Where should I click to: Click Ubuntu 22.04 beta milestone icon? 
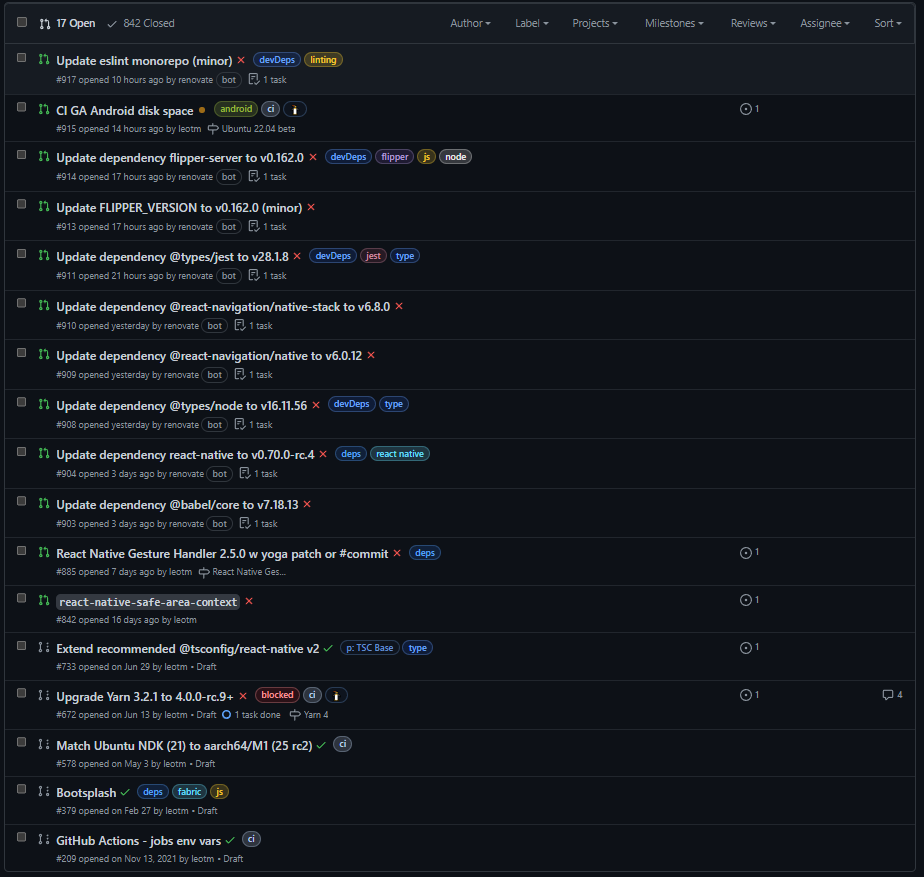213,129
